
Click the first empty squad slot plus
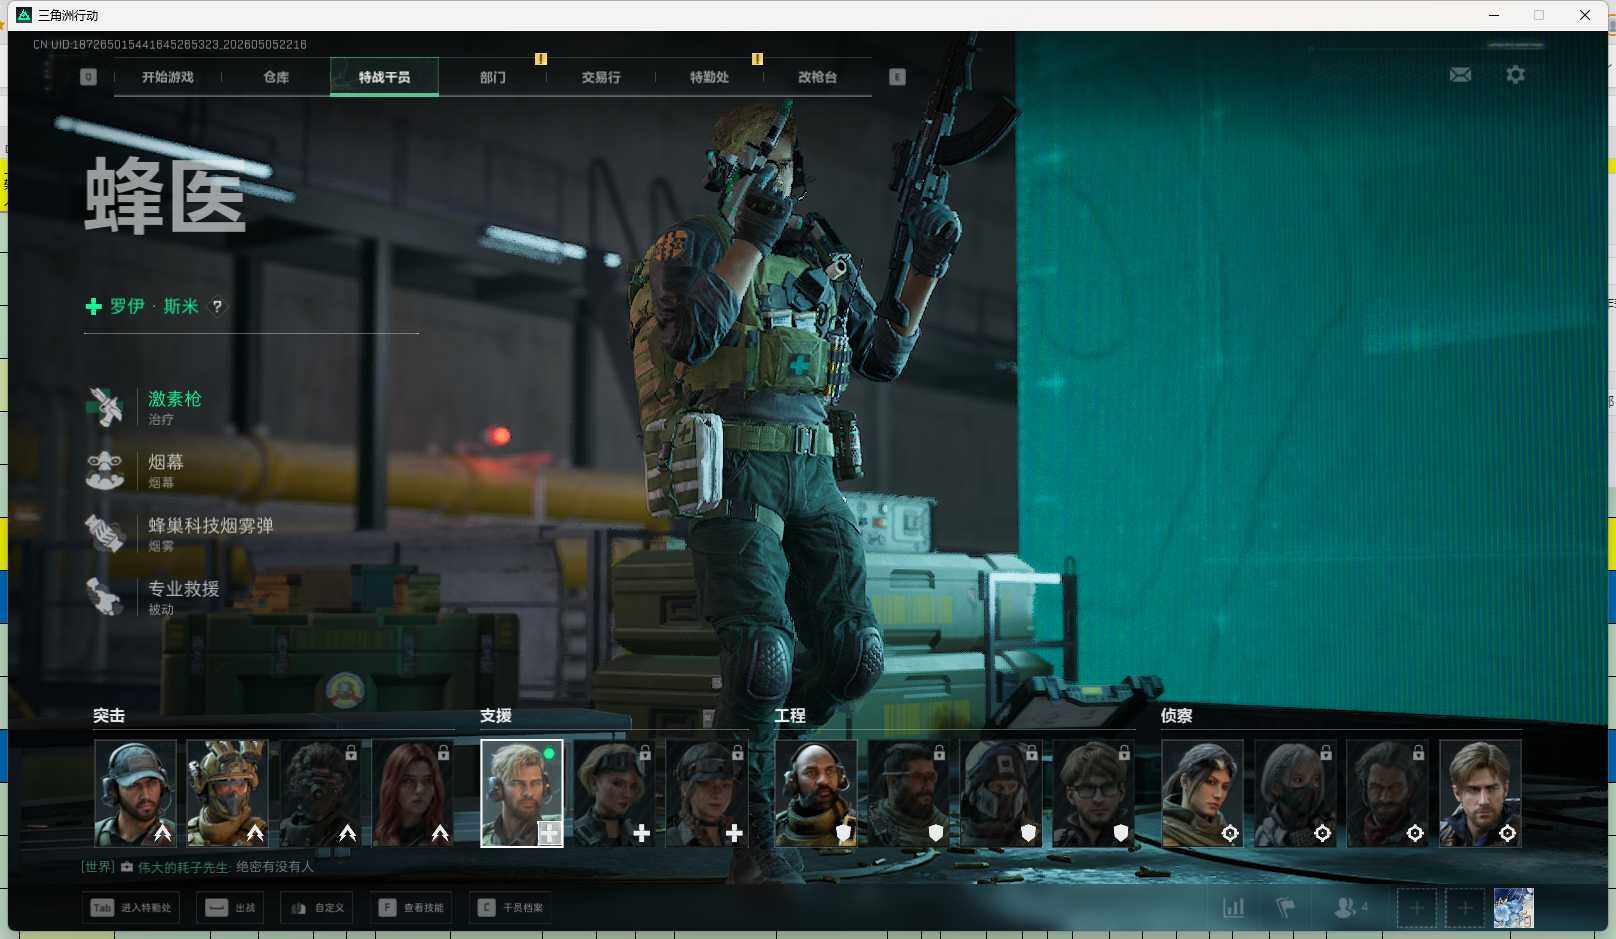pos(1416,908)
